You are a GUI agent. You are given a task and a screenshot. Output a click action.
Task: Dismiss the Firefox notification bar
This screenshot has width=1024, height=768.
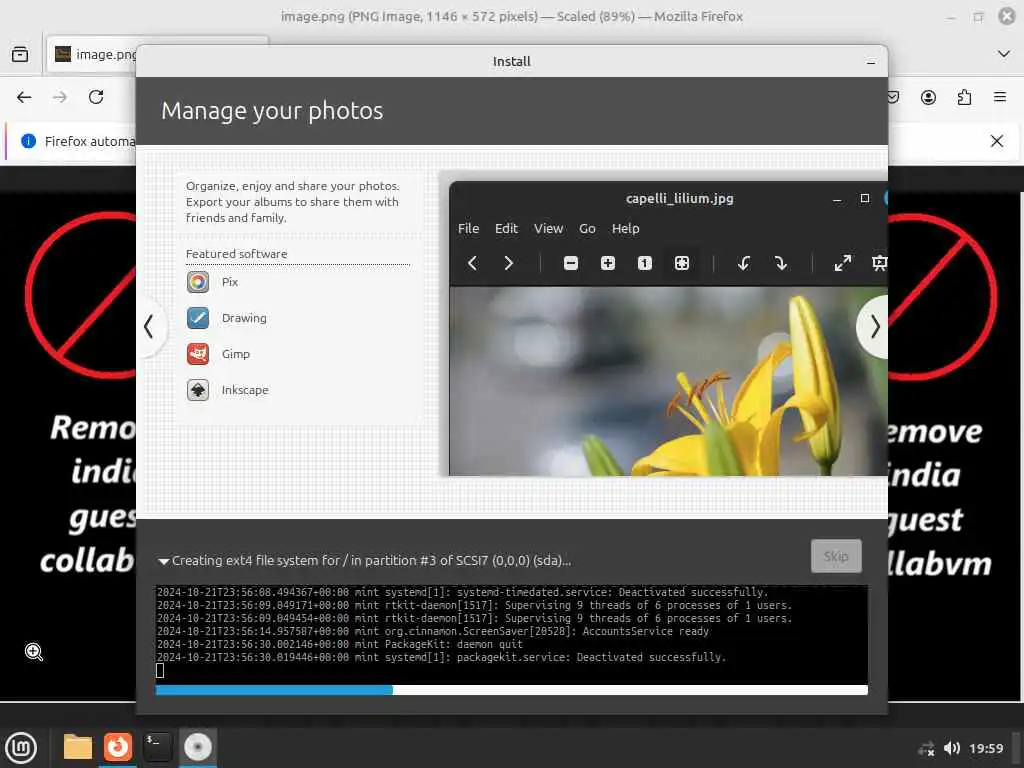997,141
